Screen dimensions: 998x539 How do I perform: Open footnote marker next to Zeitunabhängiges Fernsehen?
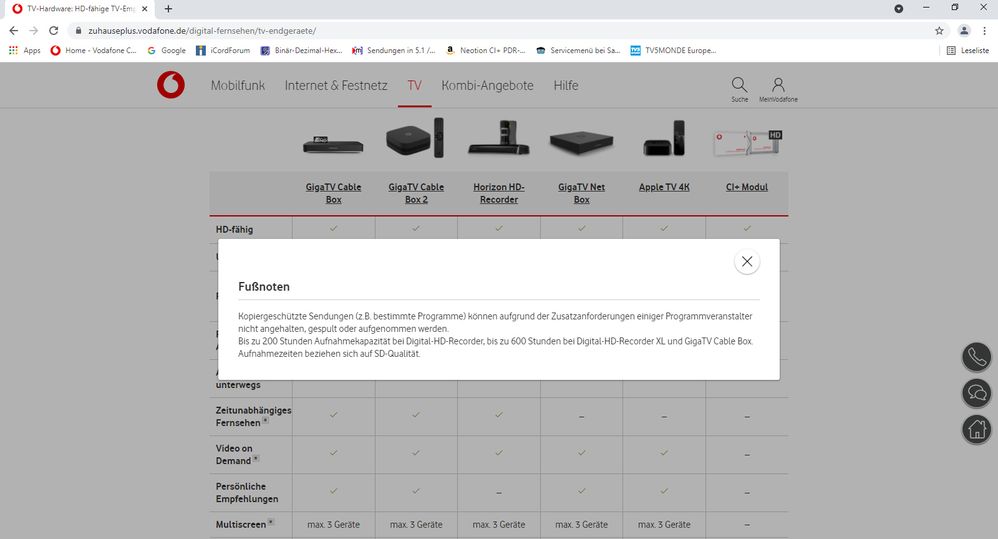(x=265, y=420)
